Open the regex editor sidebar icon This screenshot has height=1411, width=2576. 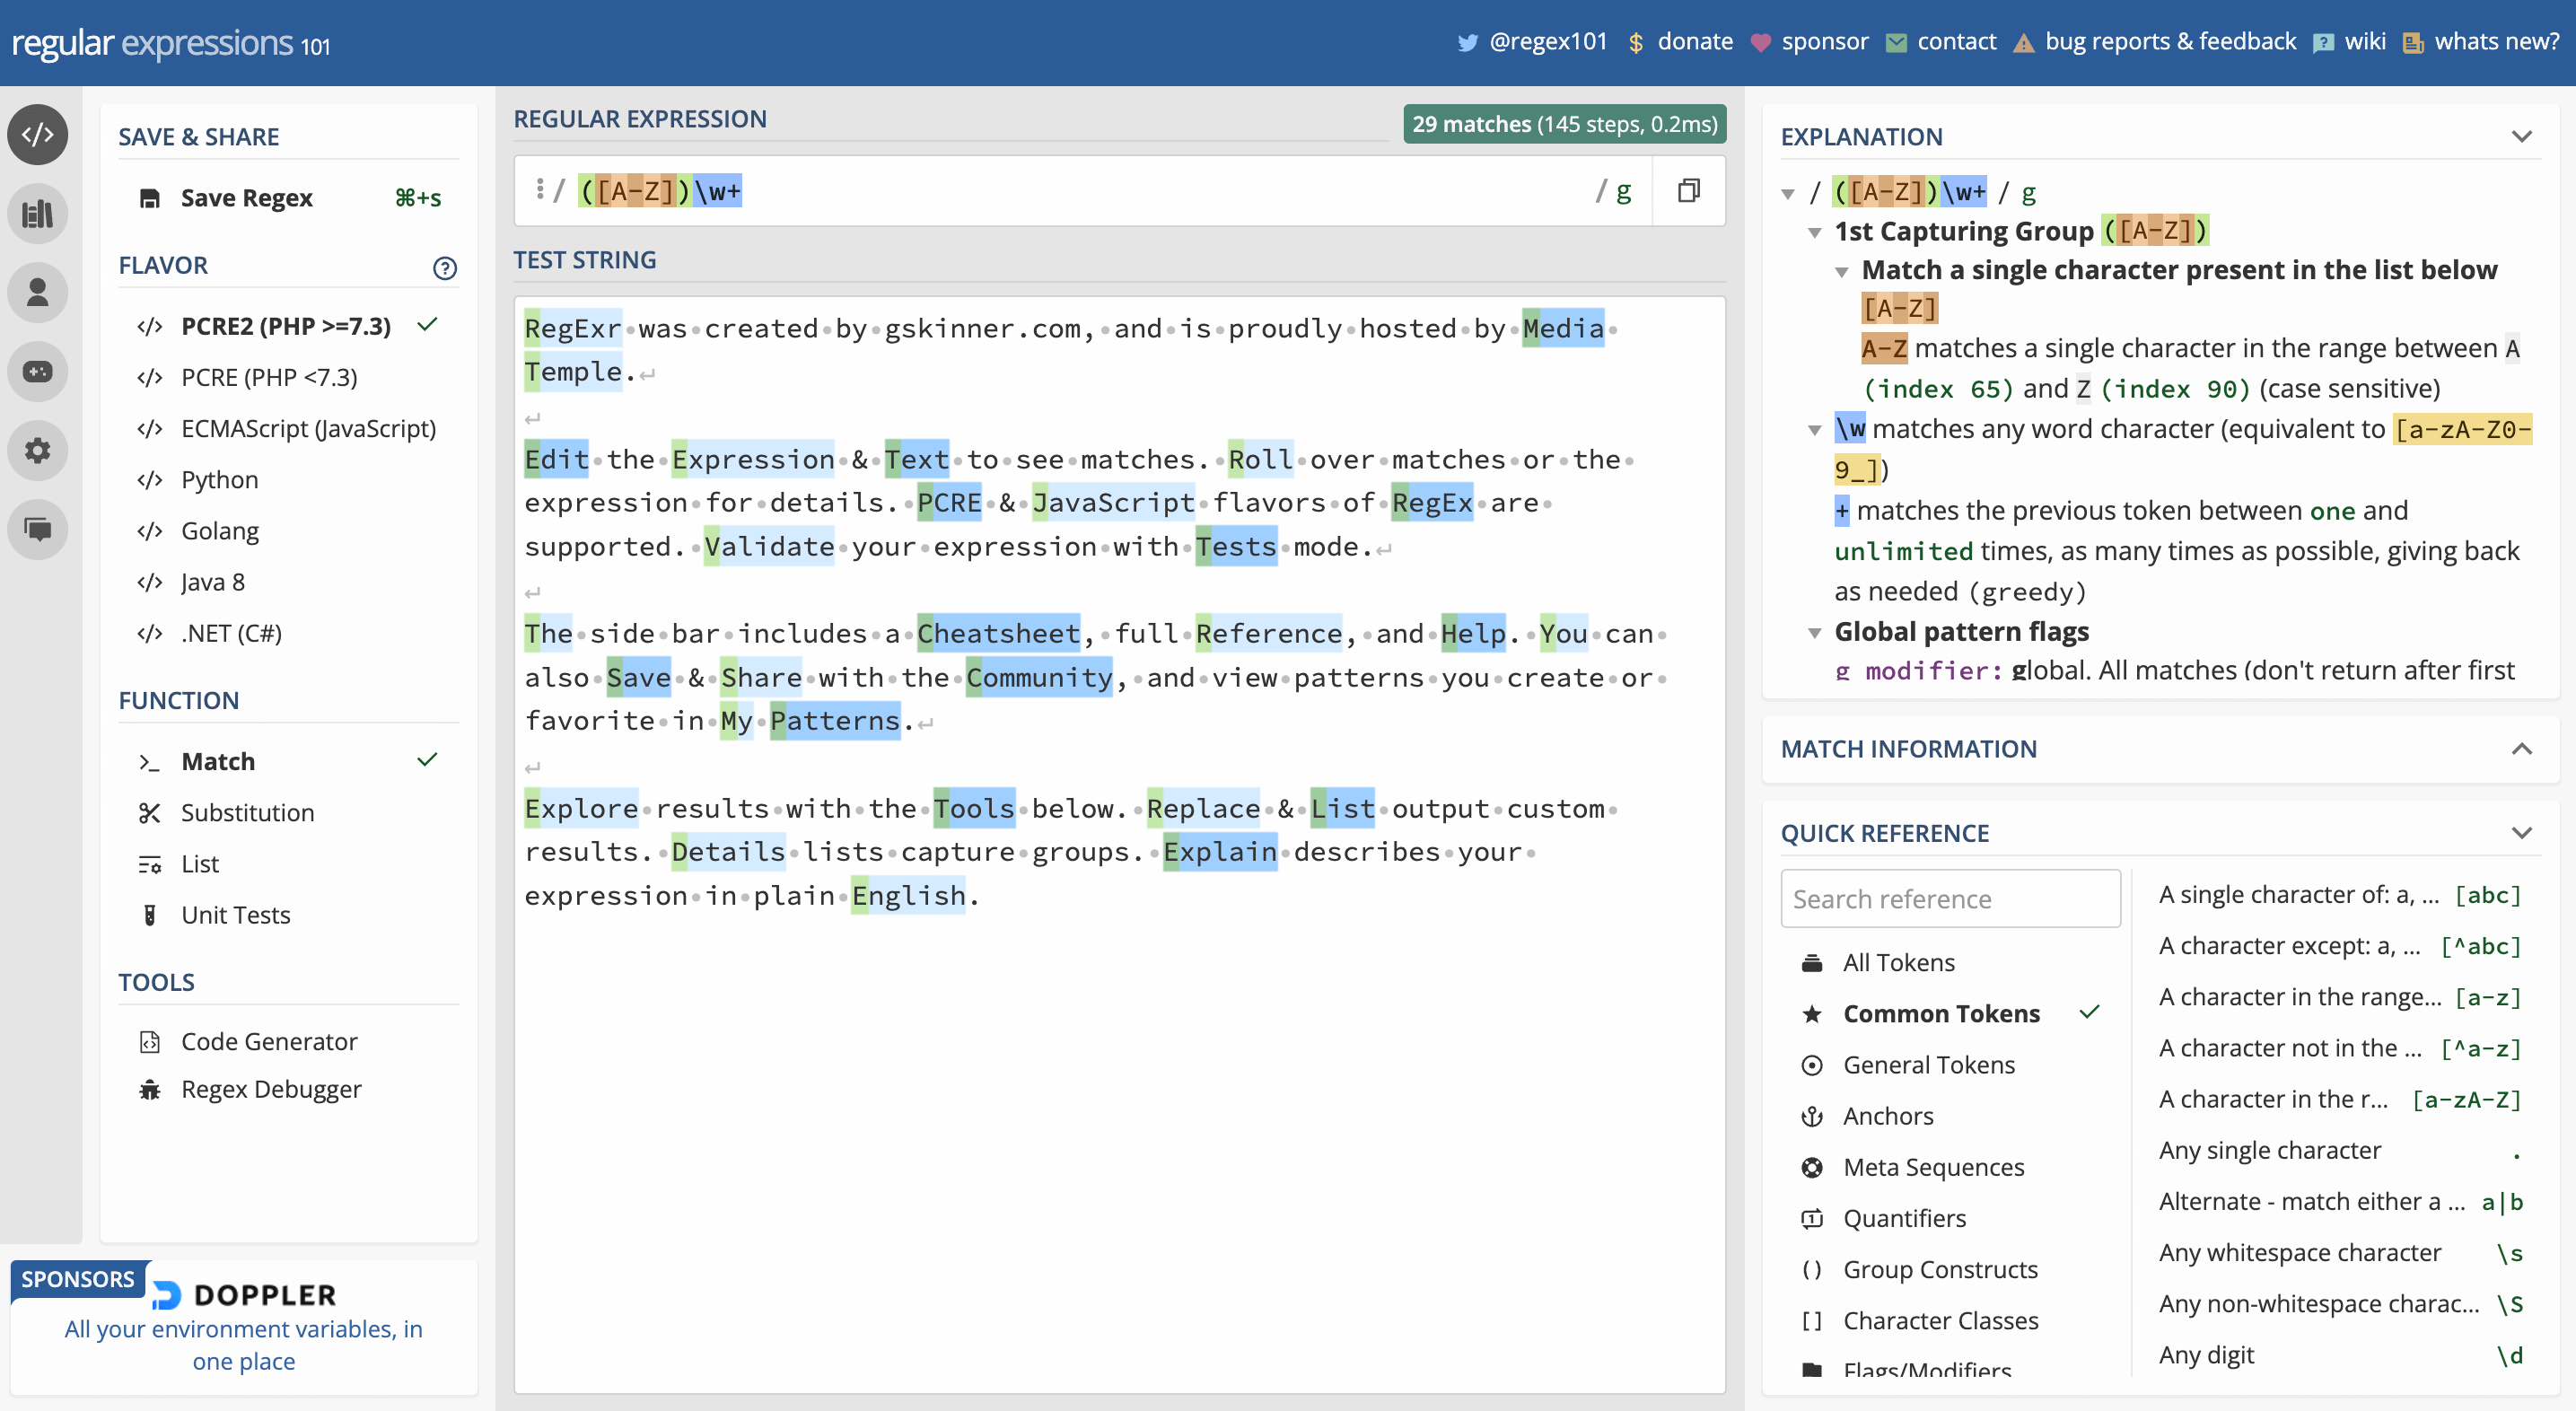tap(38, 134)
